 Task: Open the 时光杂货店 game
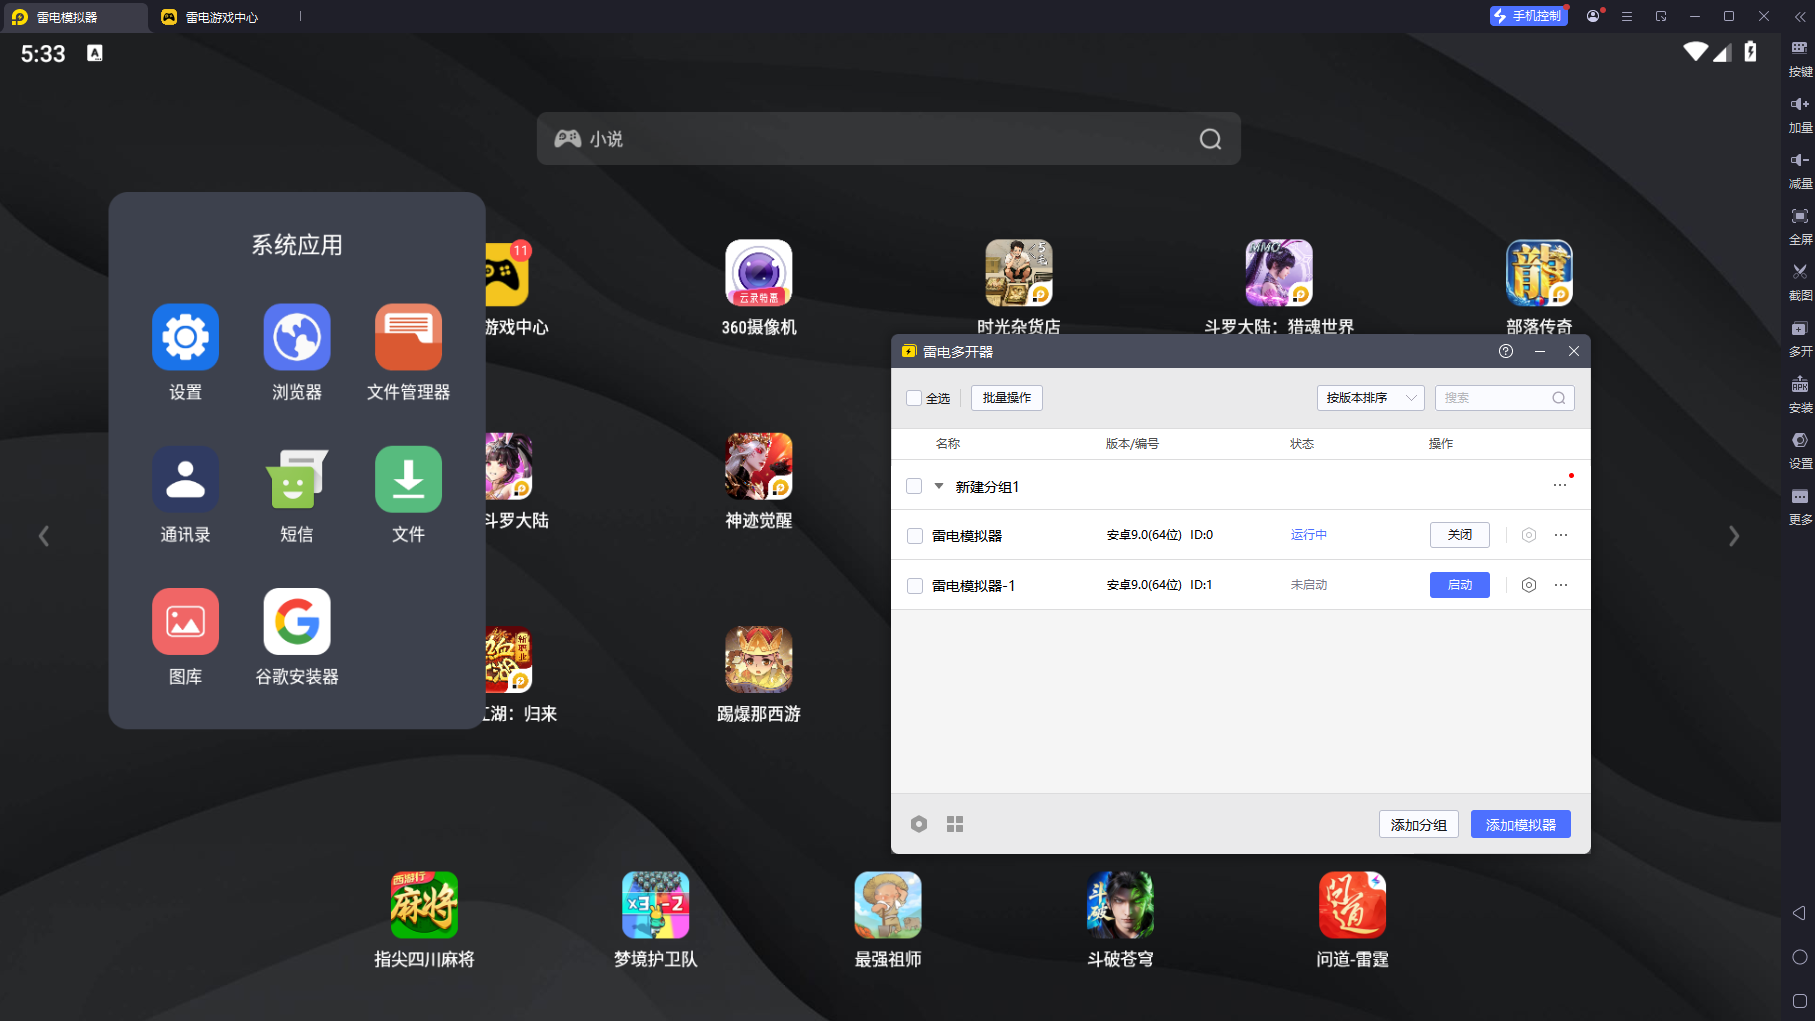point(1019,273)
